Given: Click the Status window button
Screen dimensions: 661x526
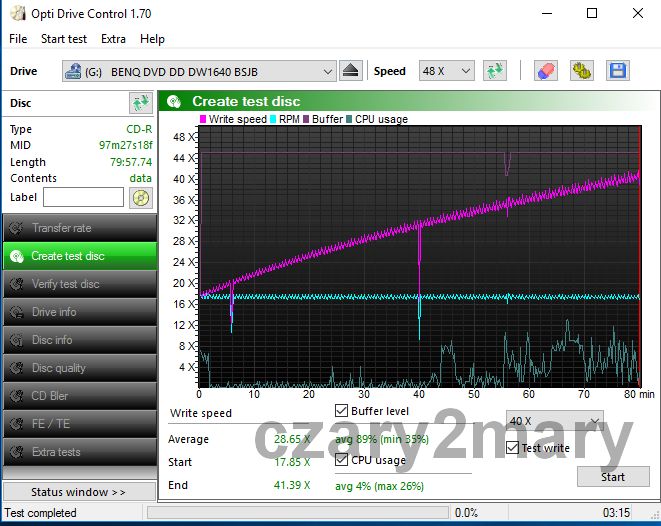Looking at the screenshot, I should point(78,492).
